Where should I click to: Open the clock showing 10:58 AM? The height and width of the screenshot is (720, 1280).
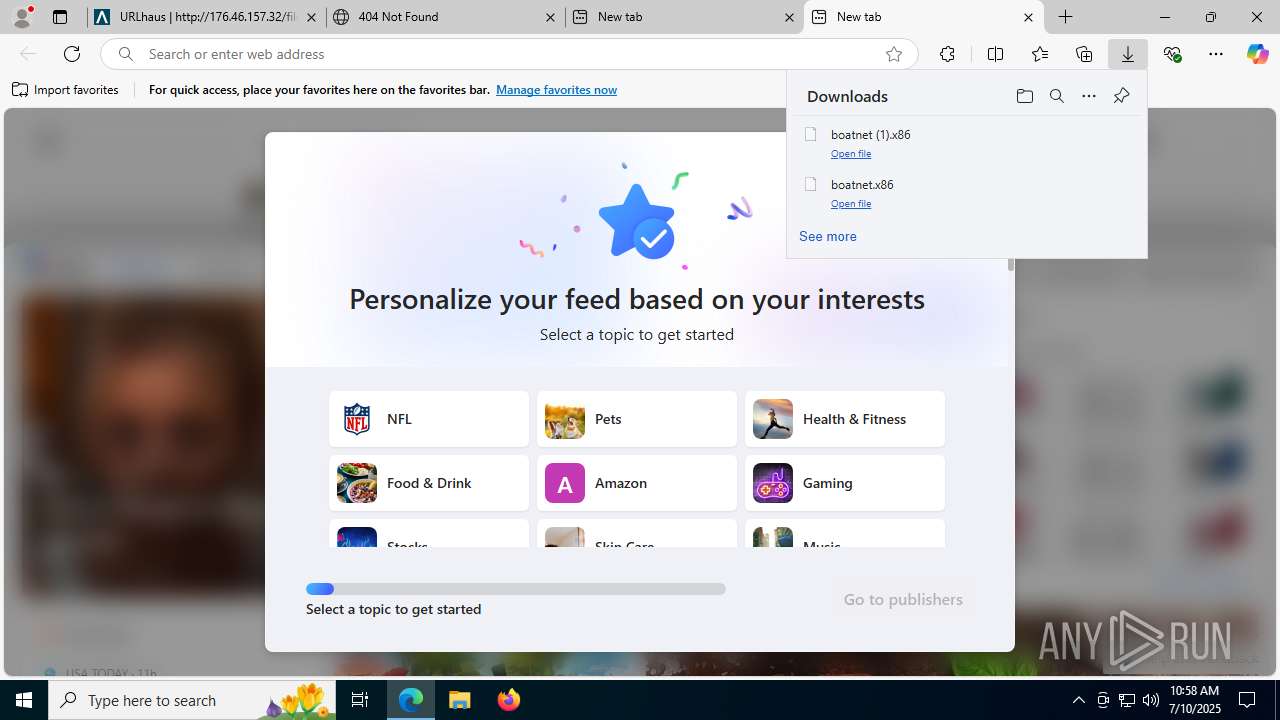coord(1195,700)
